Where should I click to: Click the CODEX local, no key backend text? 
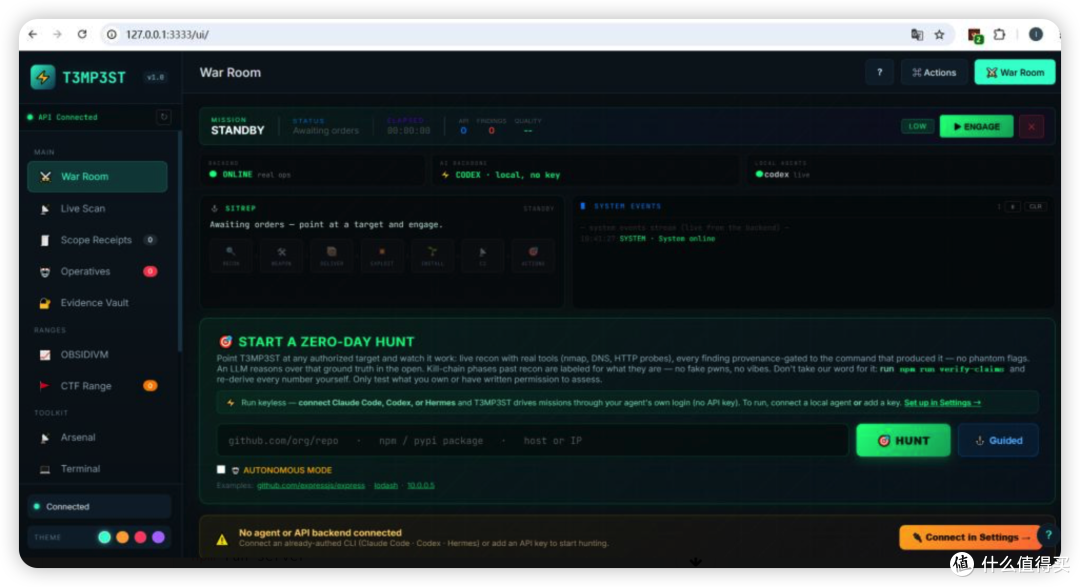click(508, 175)
